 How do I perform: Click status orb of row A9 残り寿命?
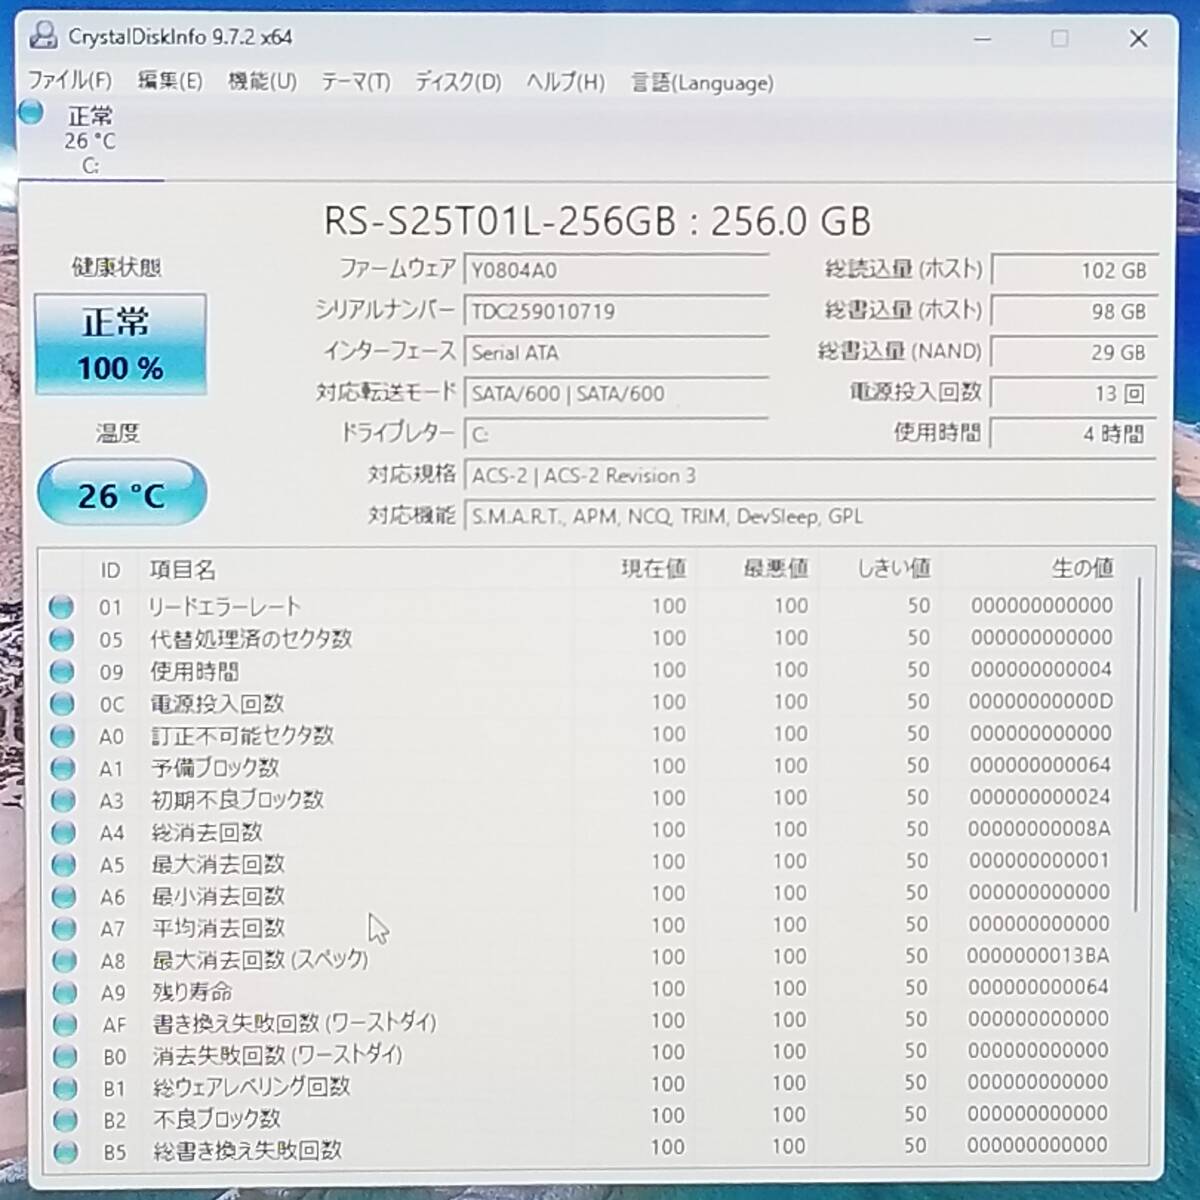[x=64, y=992]
